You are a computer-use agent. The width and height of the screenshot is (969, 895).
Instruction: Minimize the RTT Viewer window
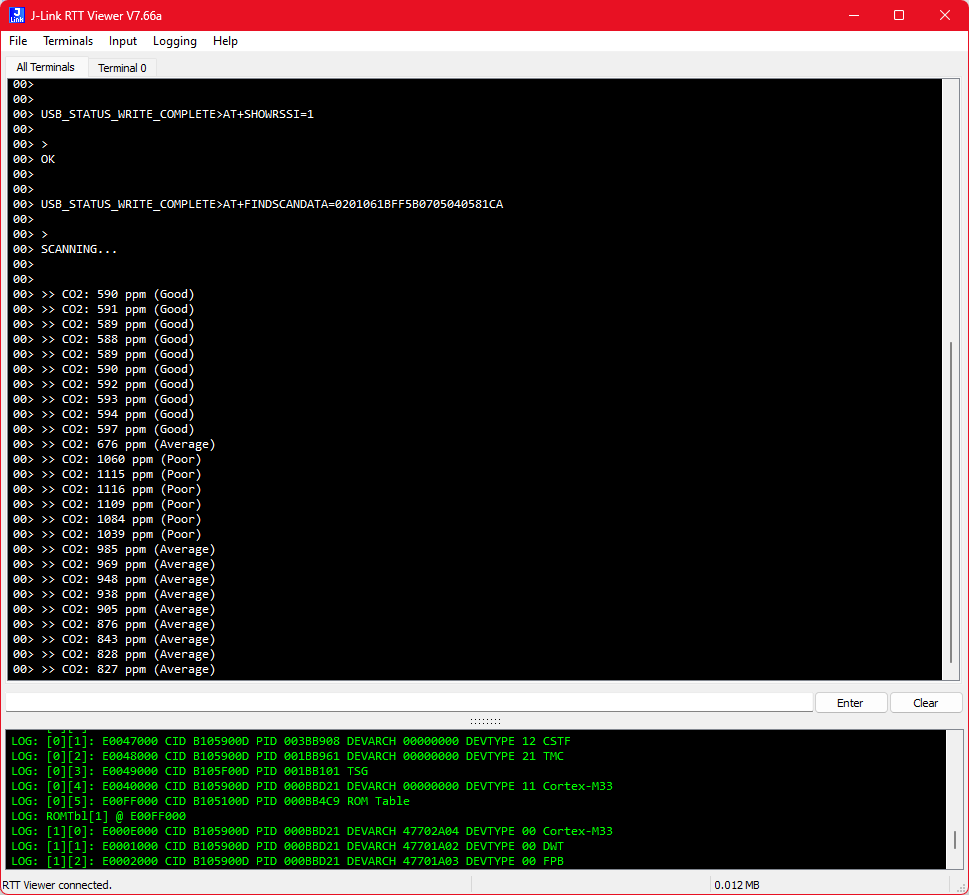click(x=853, y=15)
